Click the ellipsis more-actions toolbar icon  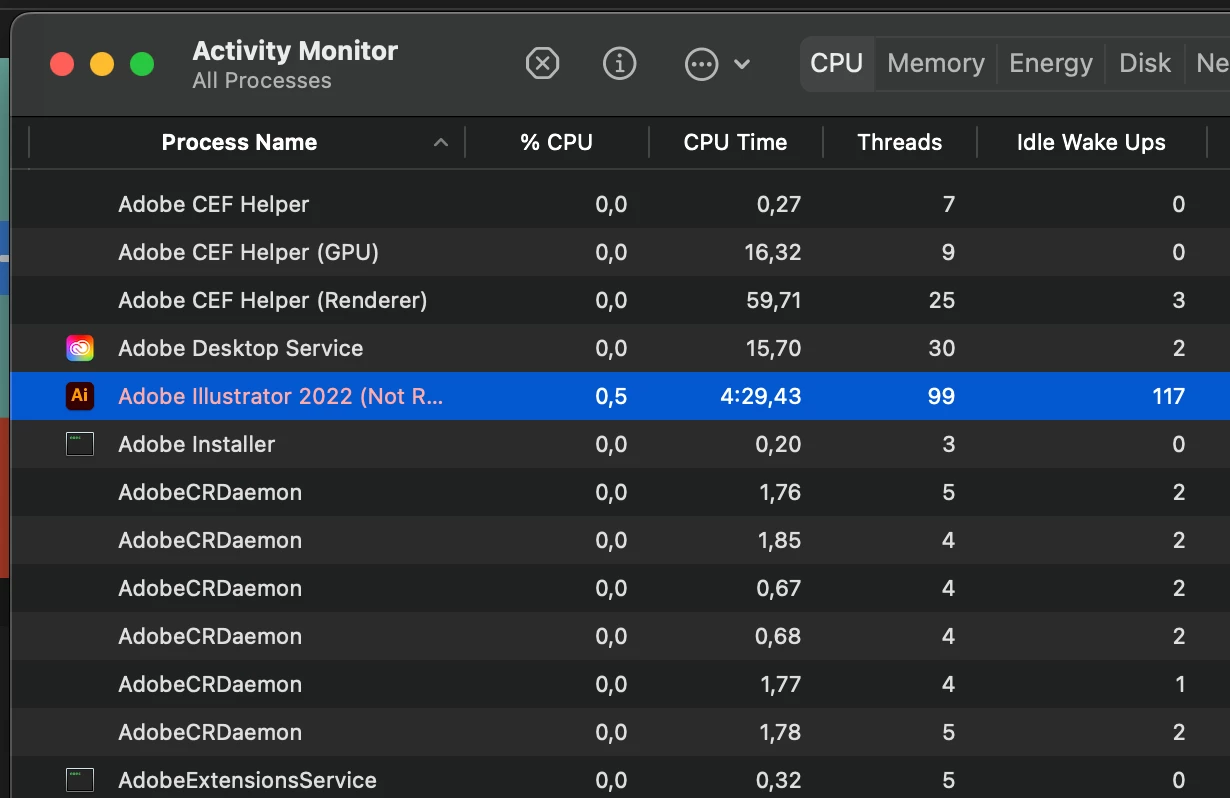701,65
